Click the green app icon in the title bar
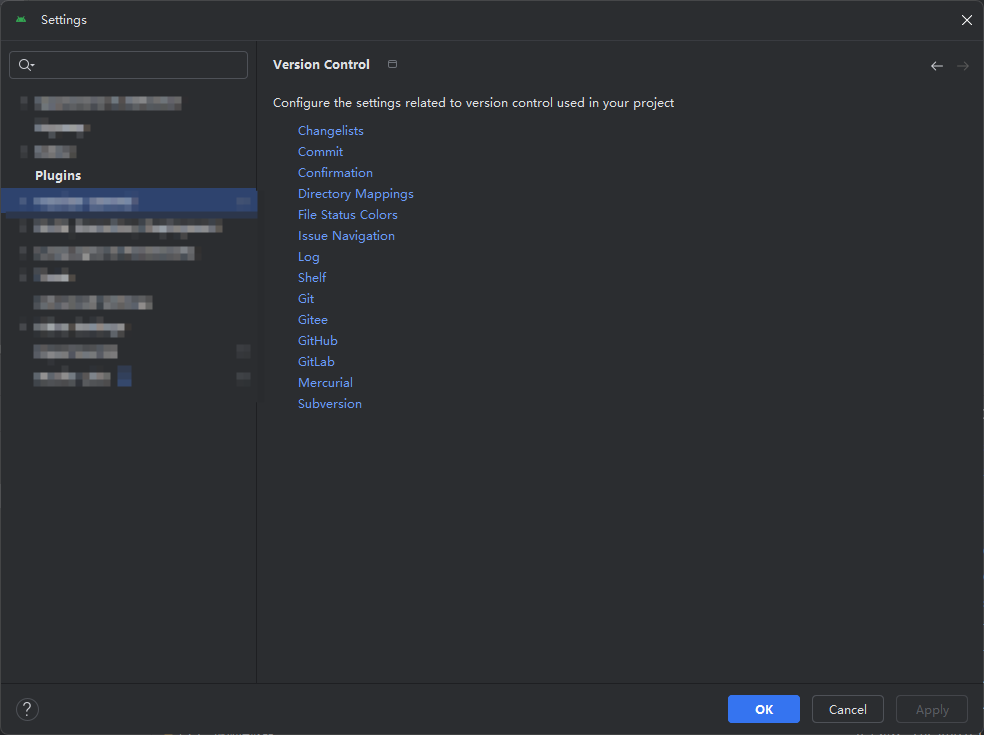This screenshot has height=735, width=984. click(x=20, y=19)
